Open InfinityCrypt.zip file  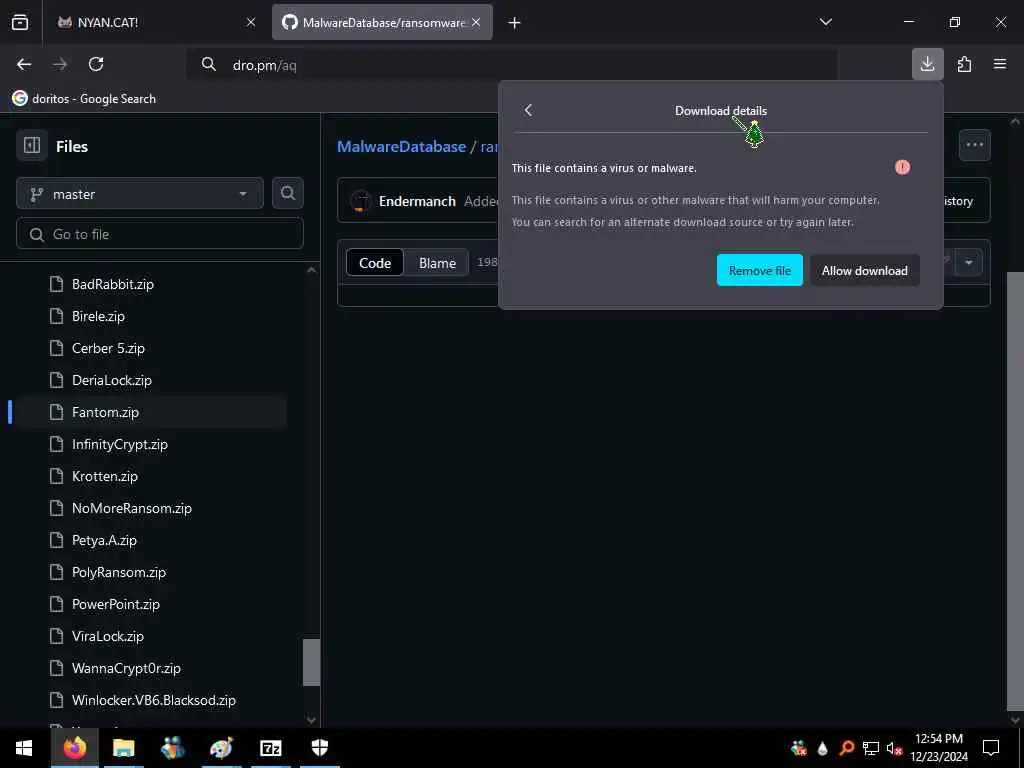pyautogui.click(x=120, y=444)
